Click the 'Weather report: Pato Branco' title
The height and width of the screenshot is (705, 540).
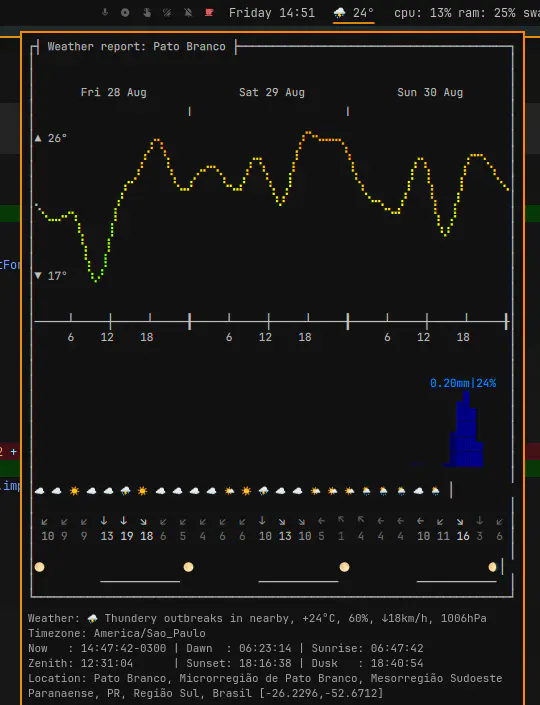tap(136, 46)
